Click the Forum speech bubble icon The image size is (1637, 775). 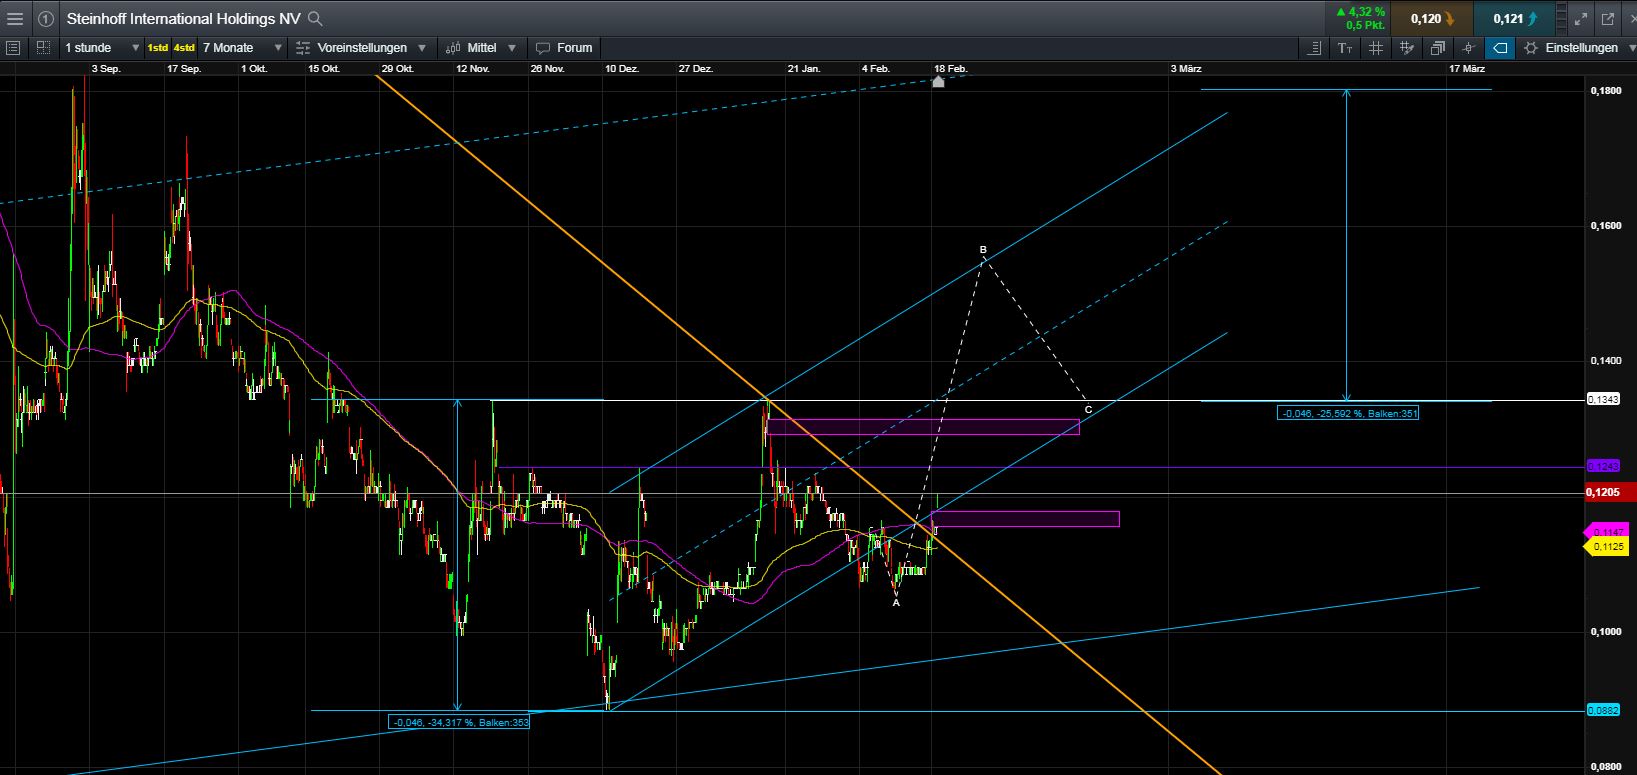pyautogui.click(x=543, y=47)
